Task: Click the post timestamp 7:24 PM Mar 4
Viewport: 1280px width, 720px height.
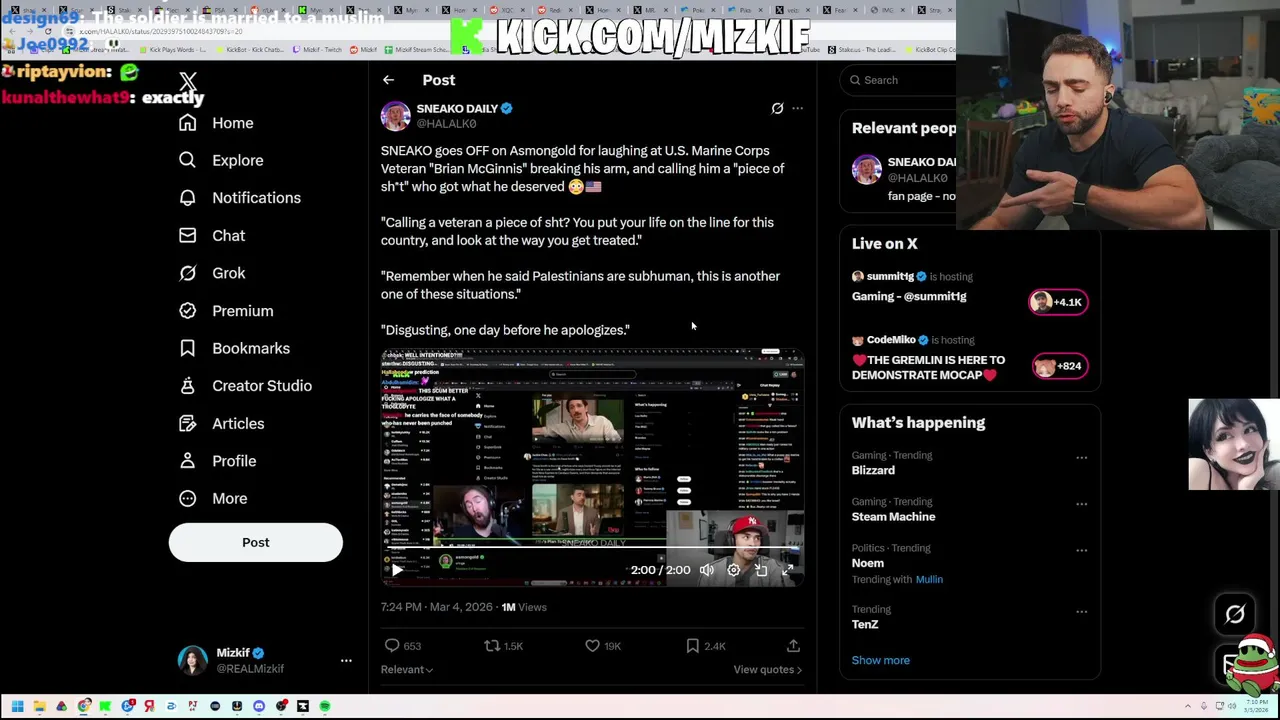Action: point(436,607)
